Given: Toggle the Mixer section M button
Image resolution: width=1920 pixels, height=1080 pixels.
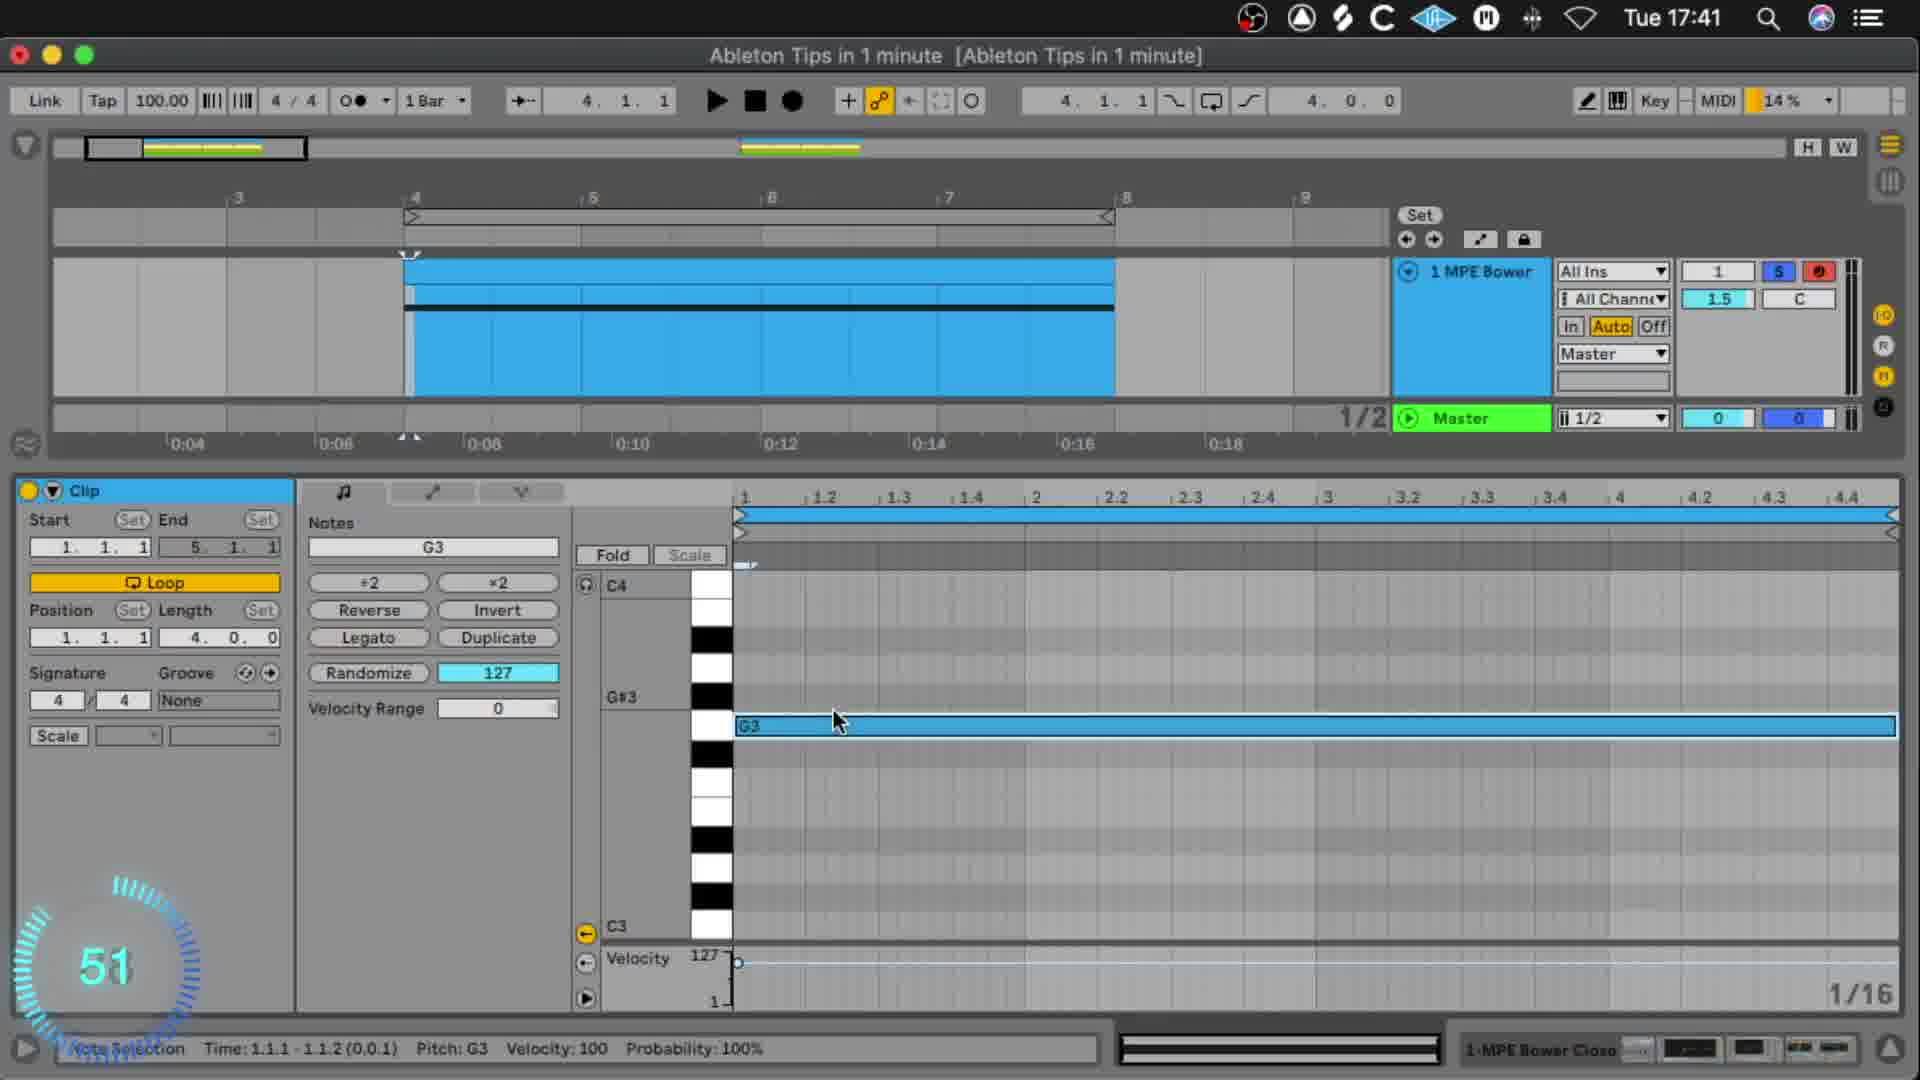Looking at the screenshot, I should click(x=1883, y=376).
